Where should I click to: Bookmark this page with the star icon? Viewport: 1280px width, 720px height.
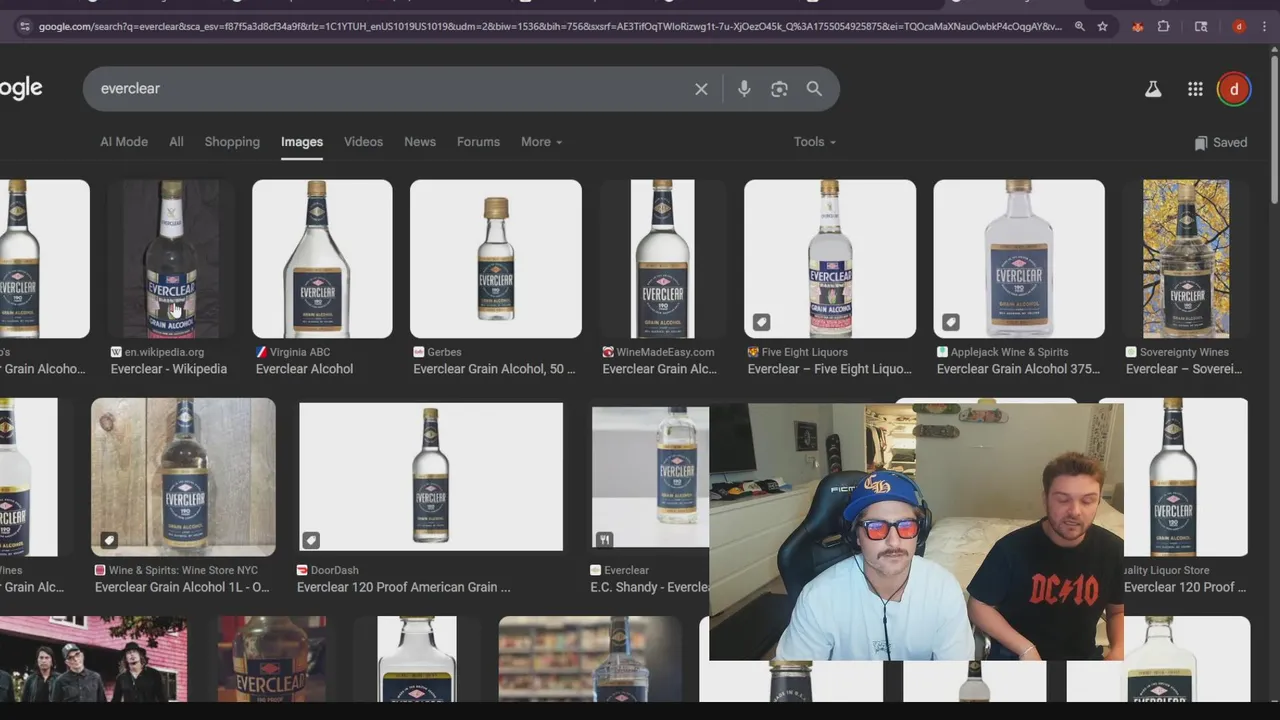coord(1103,27)
